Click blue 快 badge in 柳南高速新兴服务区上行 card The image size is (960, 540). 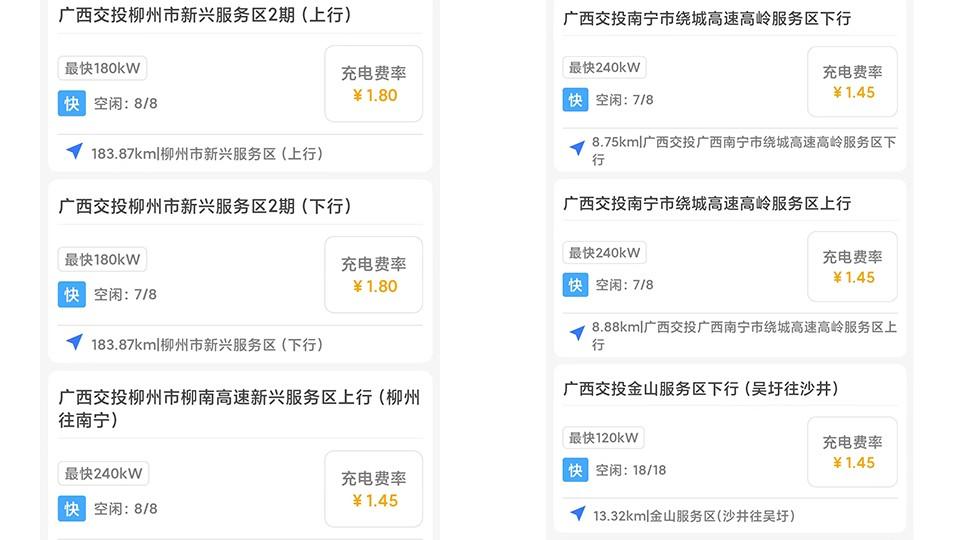tap(71, 508)
